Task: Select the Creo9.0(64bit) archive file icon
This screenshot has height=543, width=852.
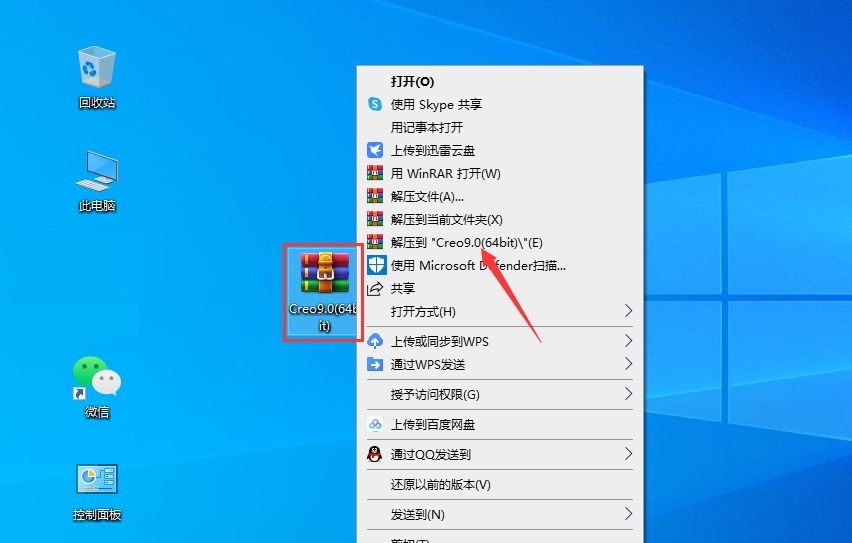Action: [x=324, y=273]
